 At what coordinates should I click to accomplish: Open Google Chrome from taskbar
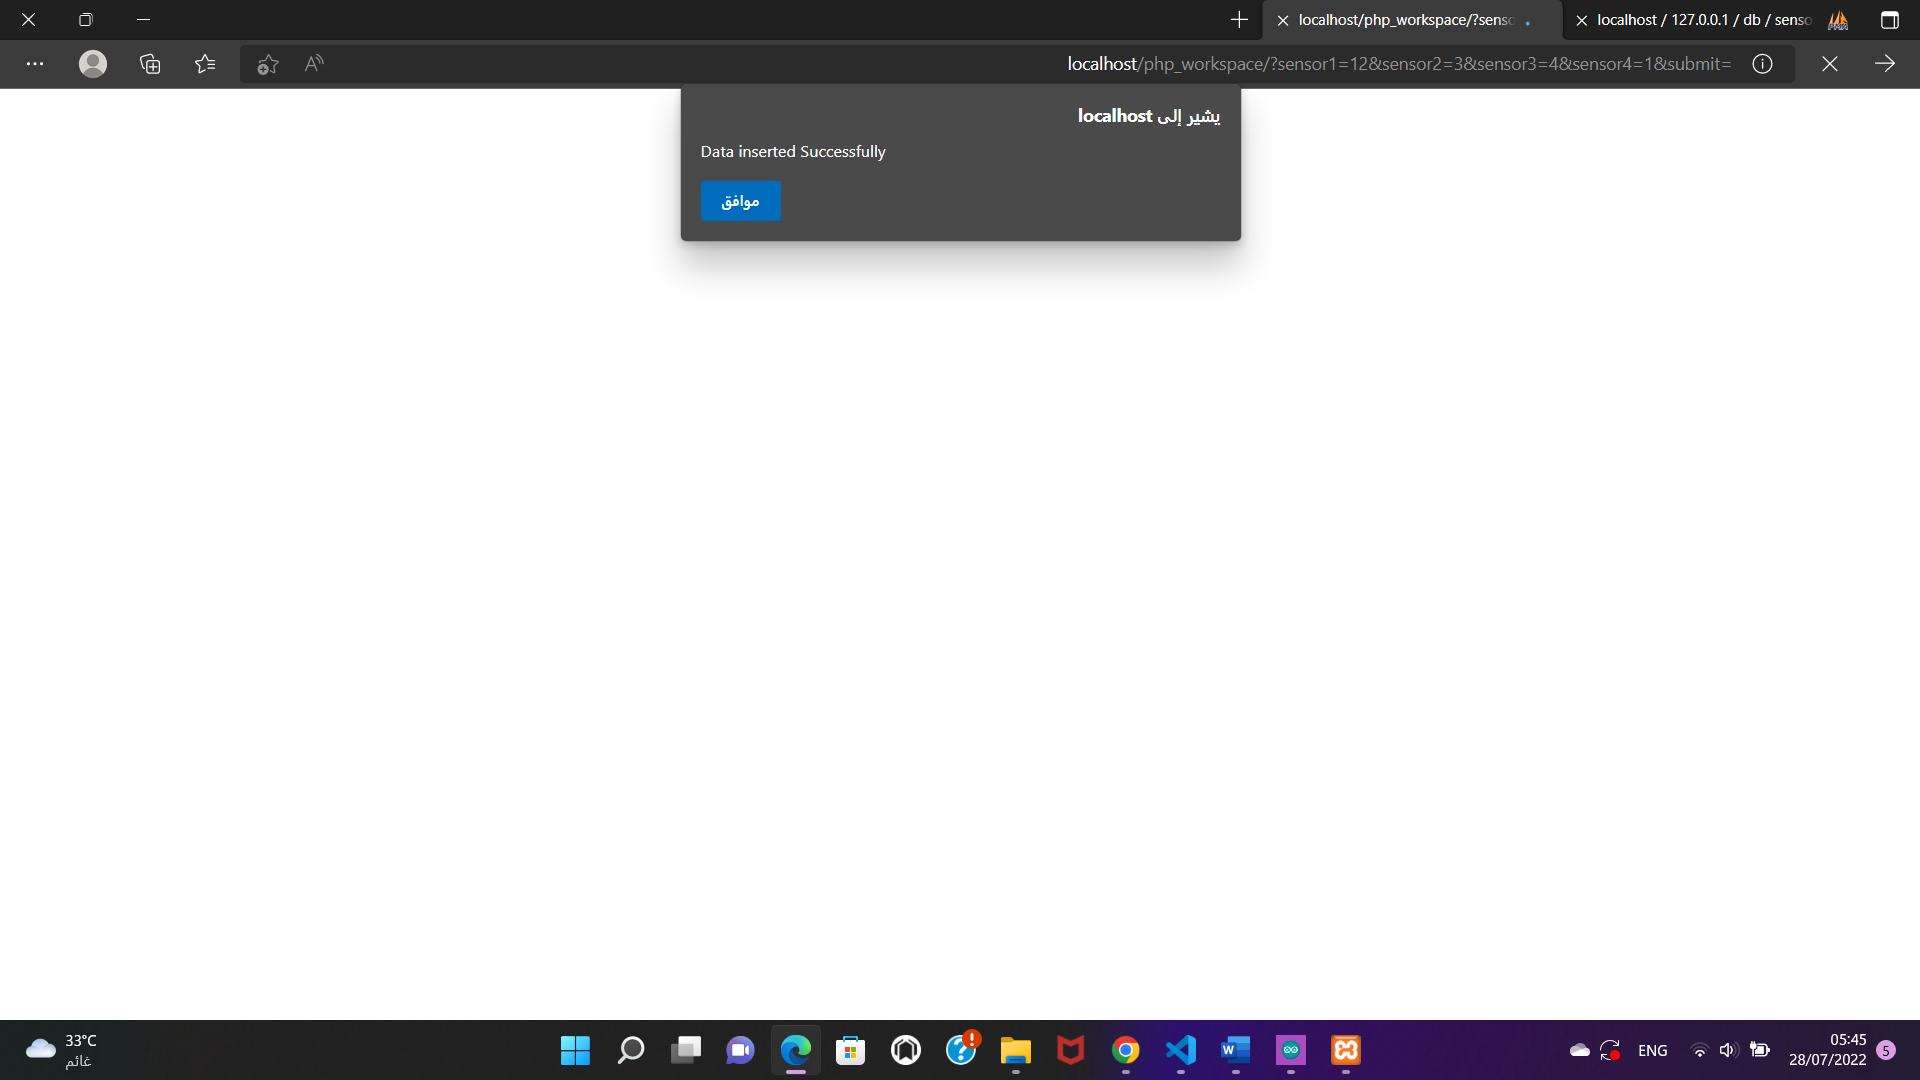(x=1125, y=1050)
